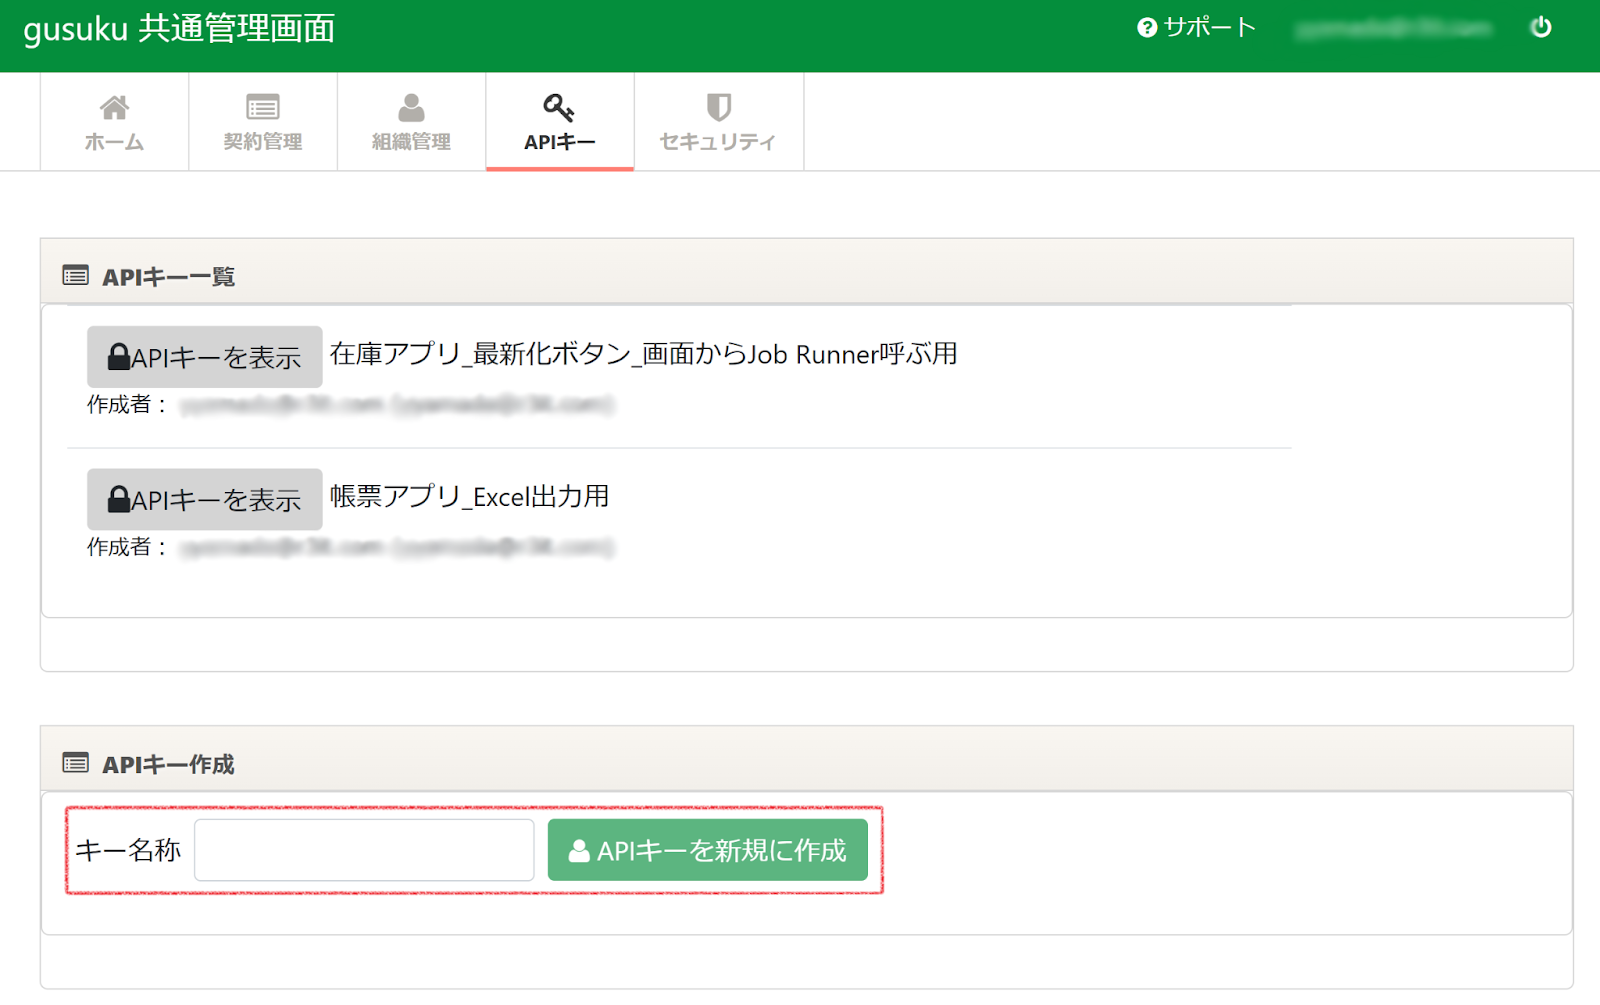
Task: Click 作成者 label under 帳票アプリ key
Action: 126,547
